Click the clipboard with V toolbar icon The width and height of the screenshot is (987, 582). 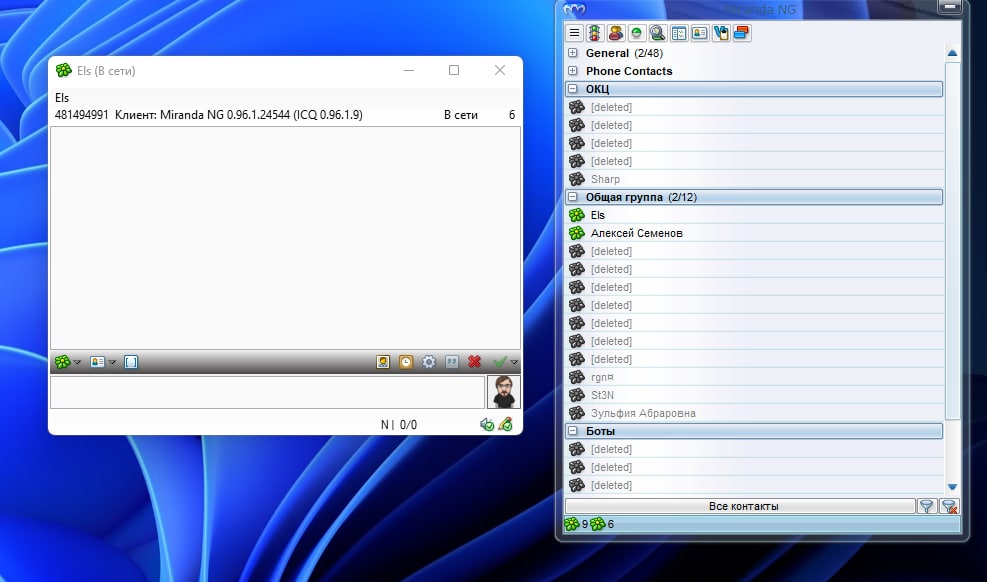(721, 33)
